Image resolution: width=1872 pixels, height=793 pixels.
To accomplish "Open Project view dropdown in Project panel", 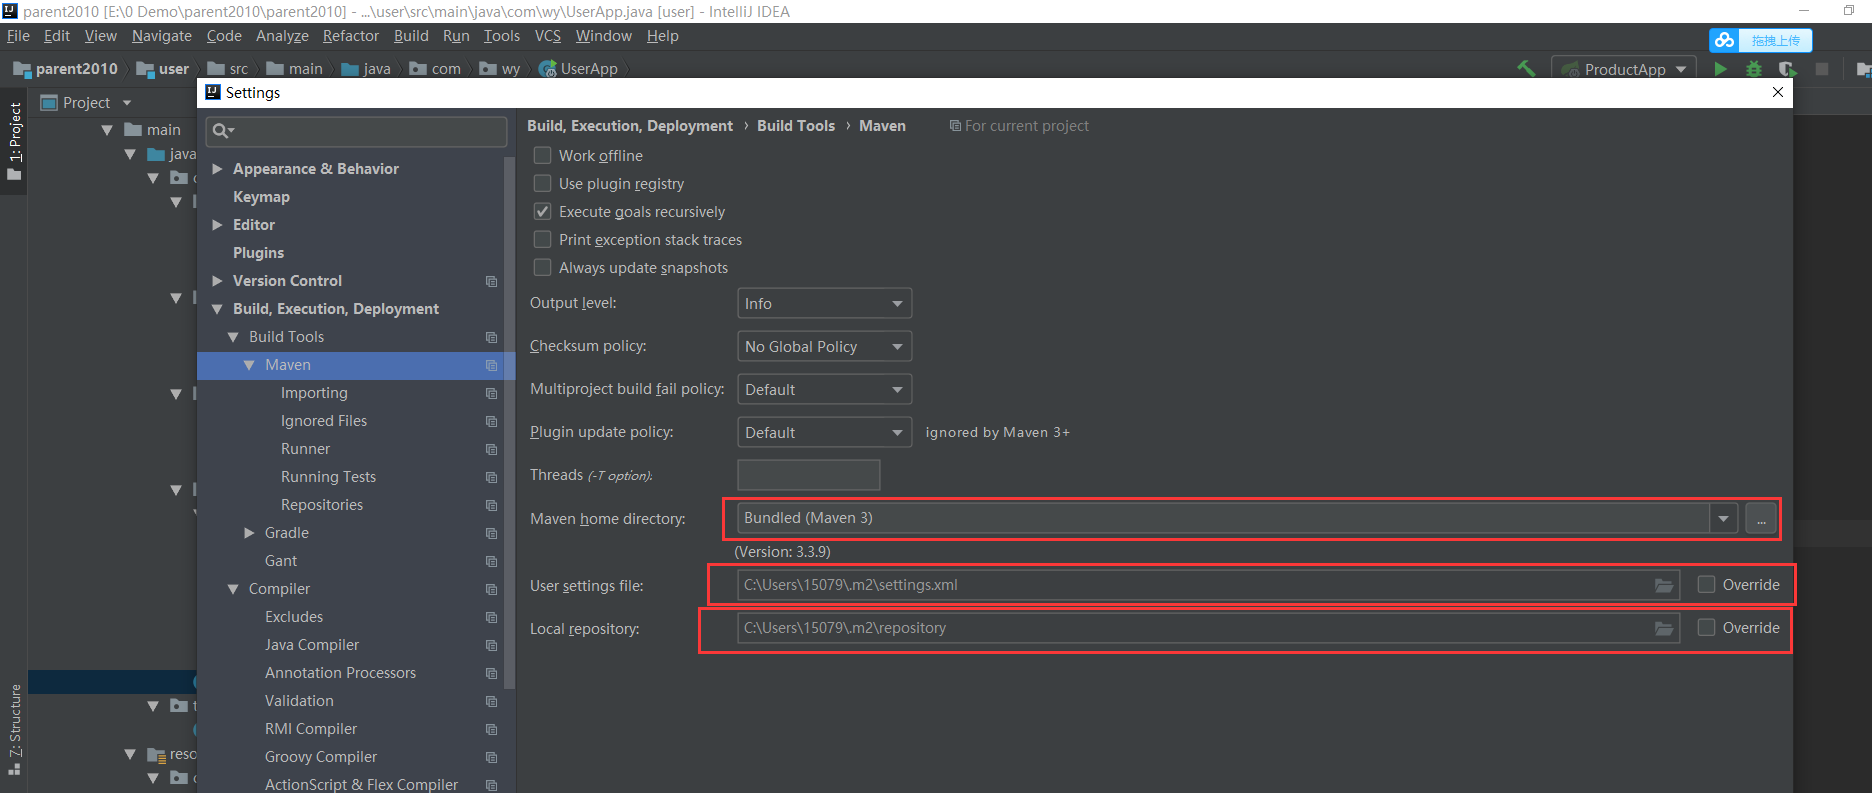I will (127, 103).
